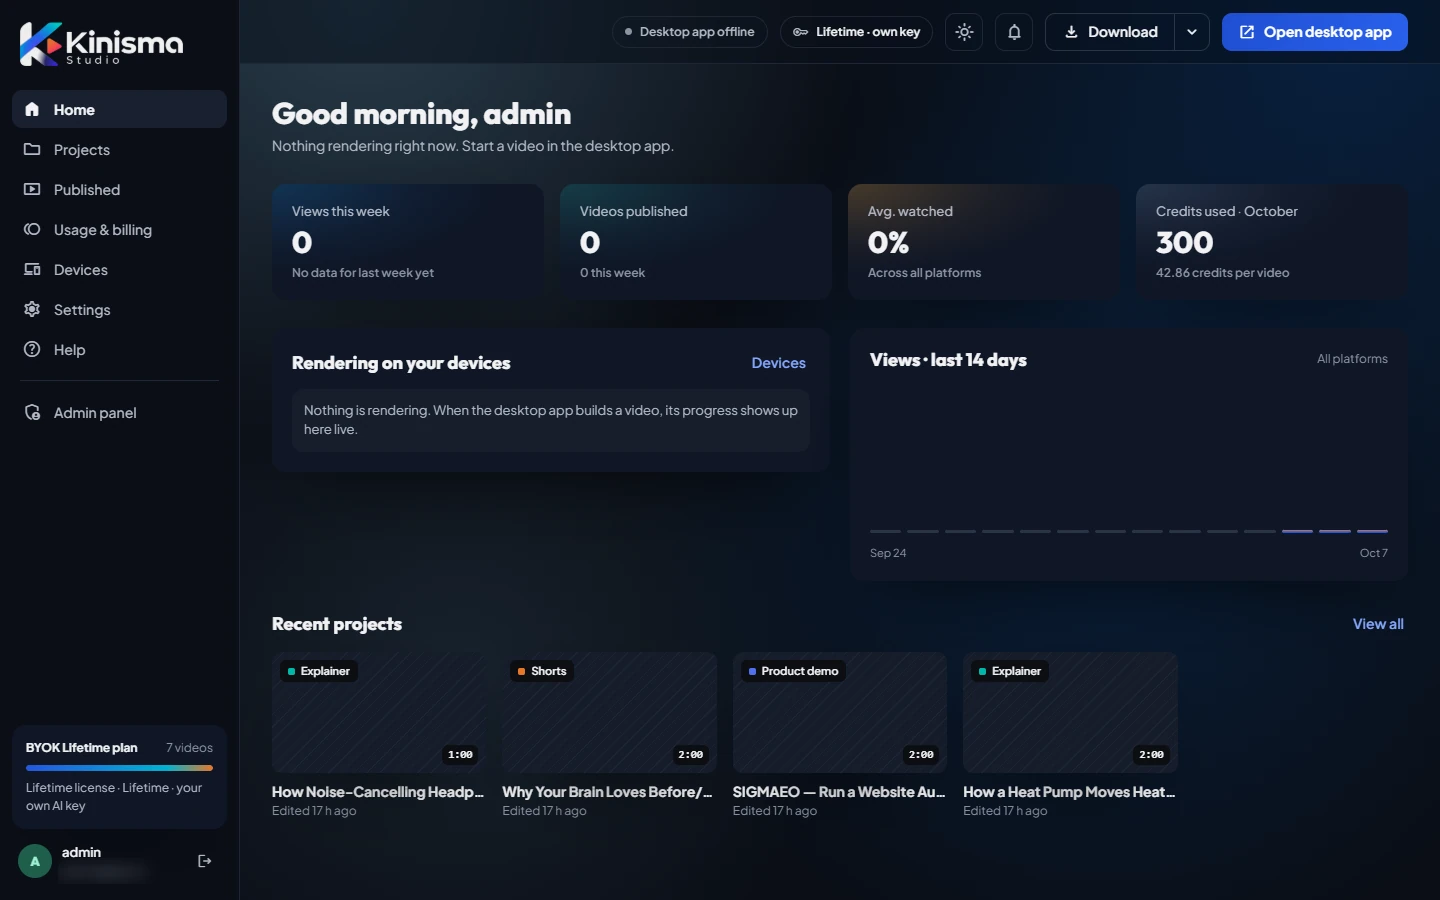Click the lifetime plan usage progress bar
This screenshot has height=900, width=1440.
(119, 768)
